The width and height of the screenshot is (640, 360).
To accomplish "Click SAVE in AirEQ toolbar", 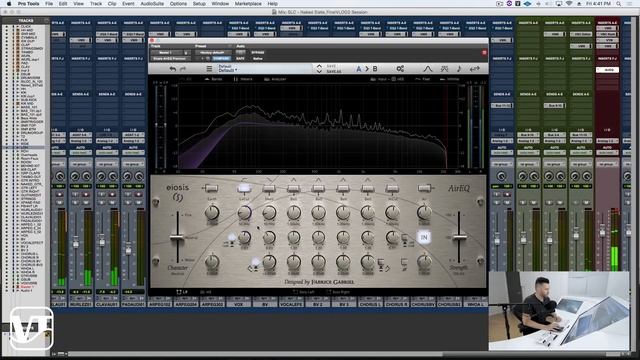I will click(331, 66).
